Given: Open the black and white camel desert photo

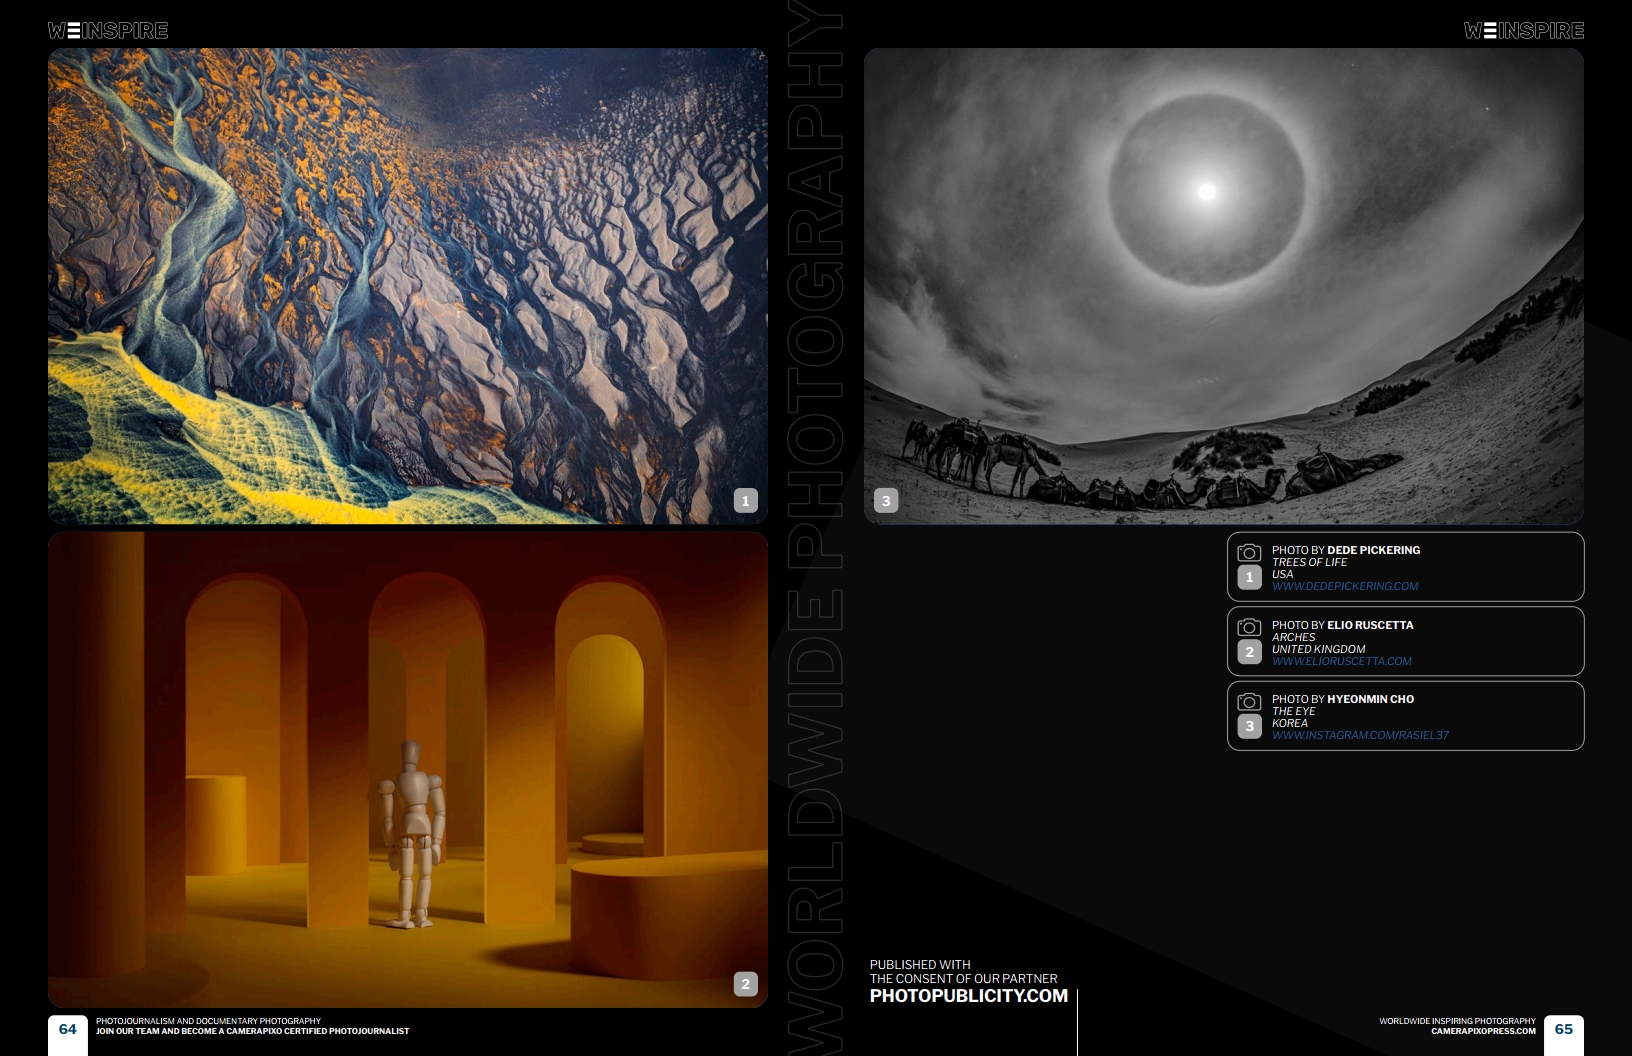Looking at the screenshot, I should pos(1224,286).
